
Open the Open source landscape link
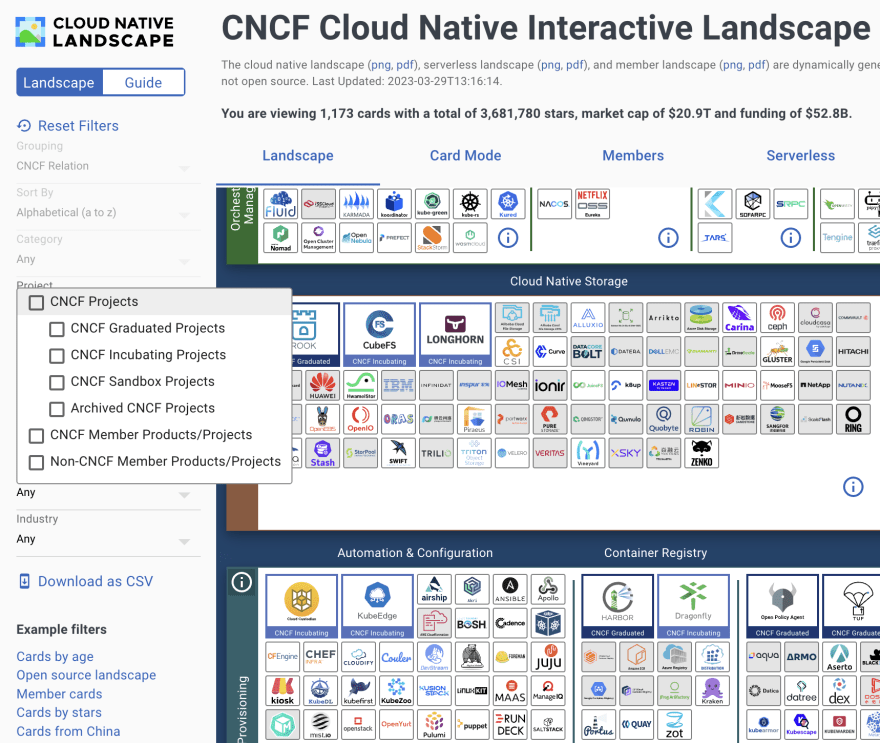[x=86, y=675]
